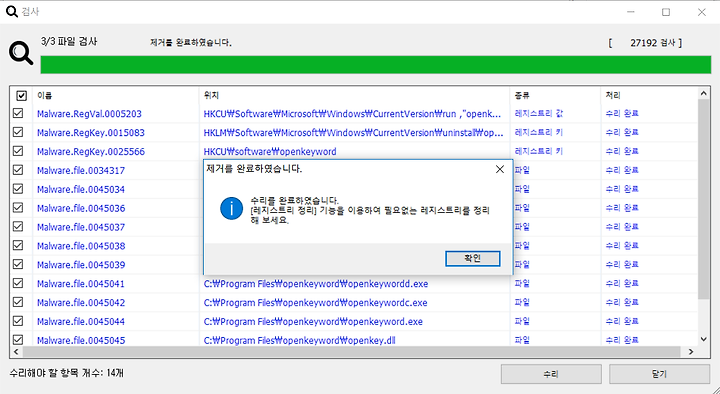The height and width of the screenshot is (394, 720).
Task: Click the openkeywordc.exe file path
Action: pos(315,303)
